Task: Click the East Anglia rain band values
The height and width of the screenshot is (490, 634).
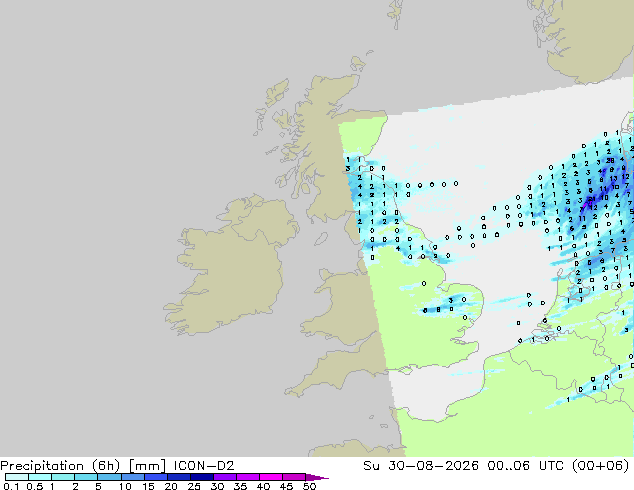Action: tap(444, 305)
